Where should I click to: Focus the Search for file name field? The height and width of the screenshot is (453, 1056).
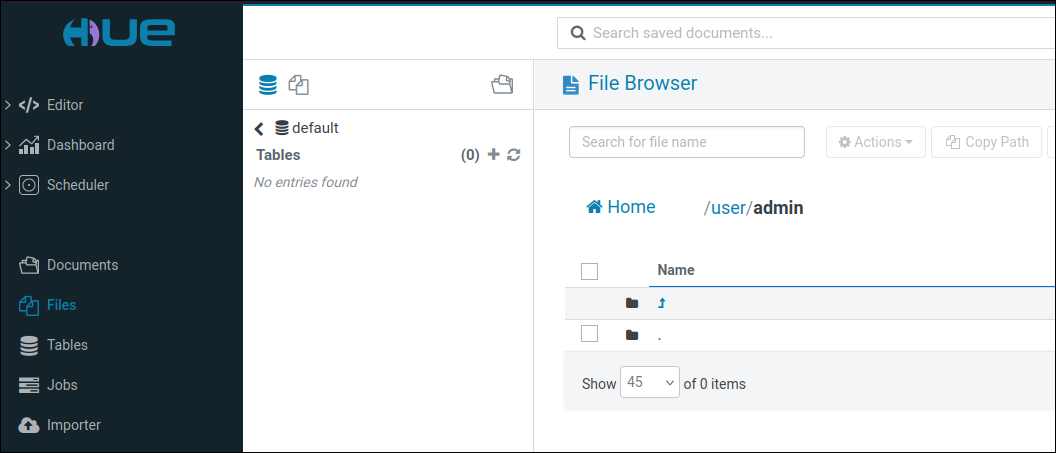(687, 142)
